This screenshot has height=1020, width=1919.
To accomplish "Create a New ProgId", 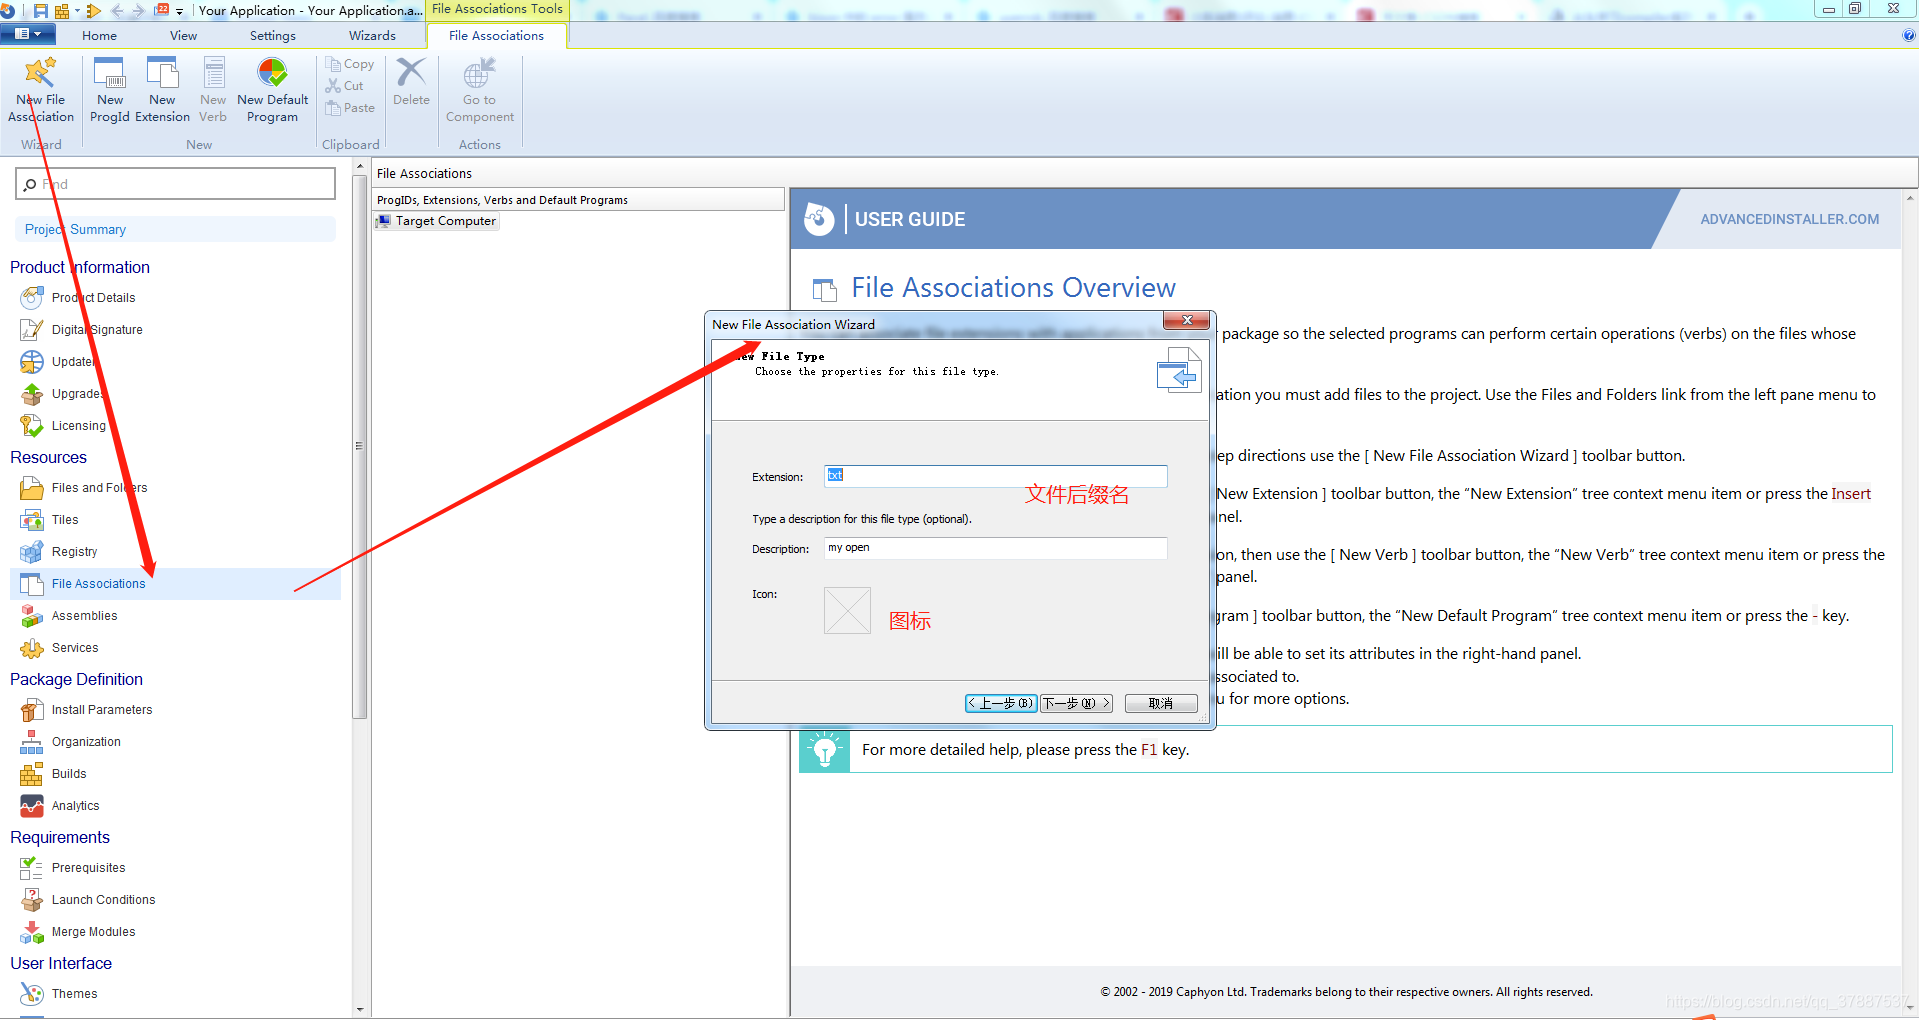I will coord(109,89).
